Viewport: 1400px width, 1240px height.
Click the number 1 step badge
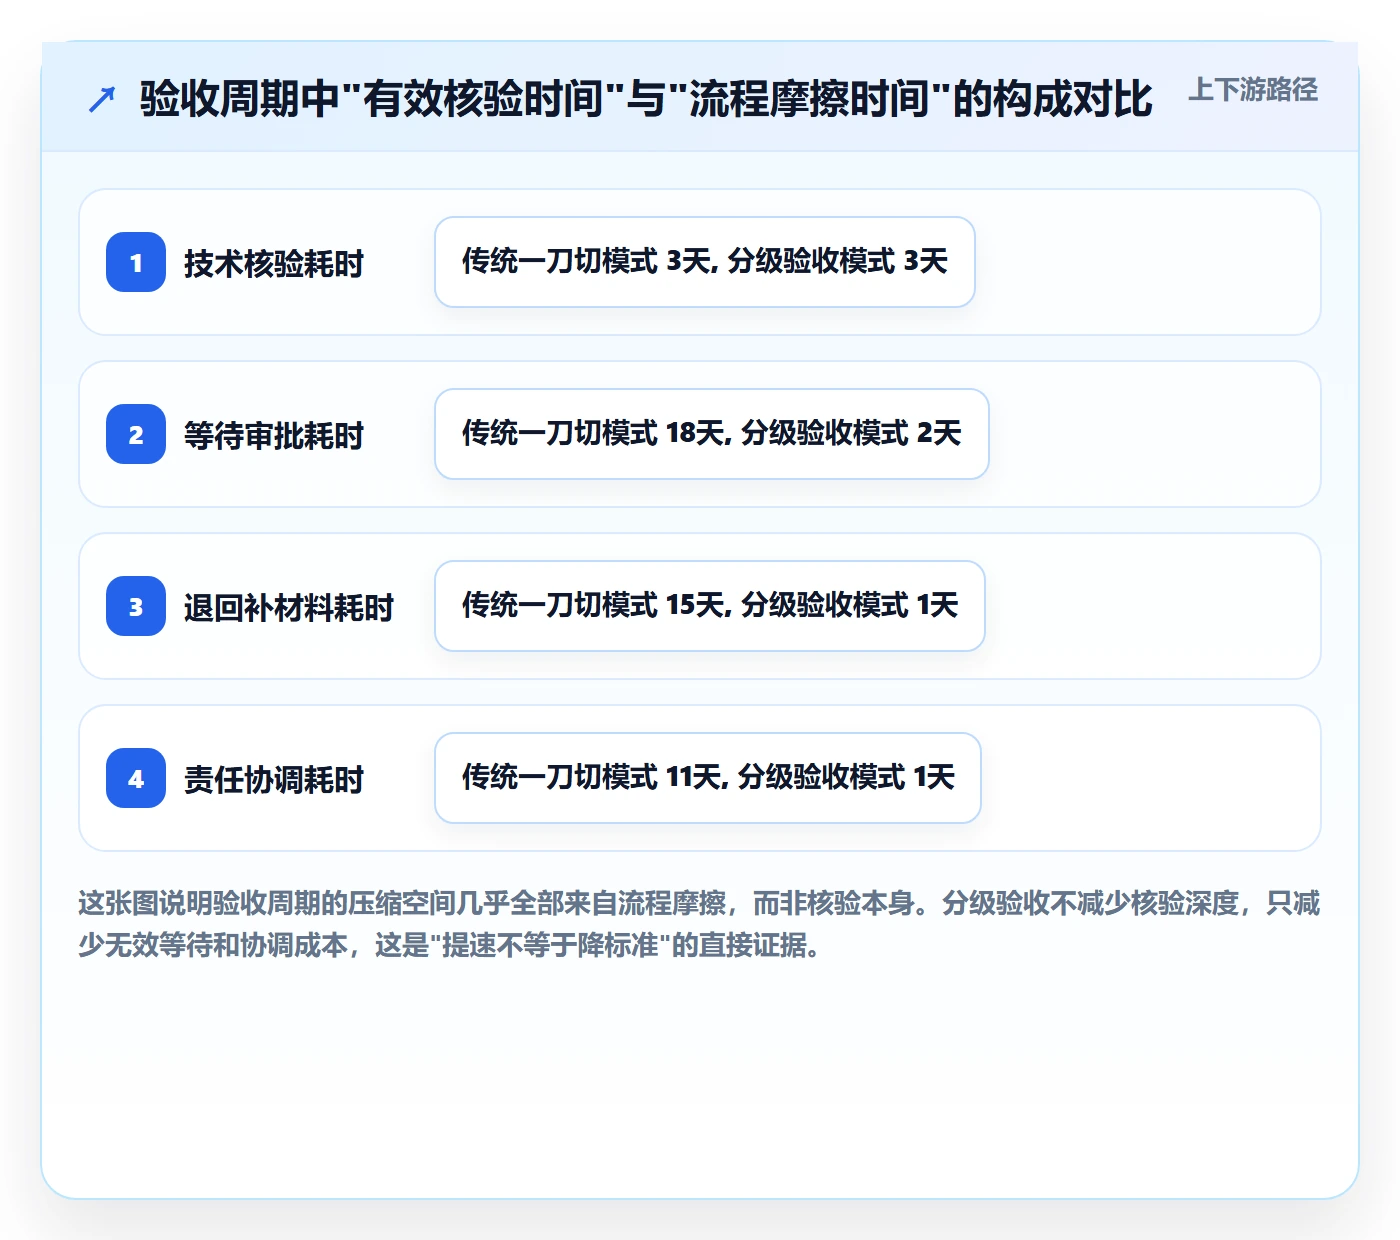pyautogui.click(x=136, y=262)
